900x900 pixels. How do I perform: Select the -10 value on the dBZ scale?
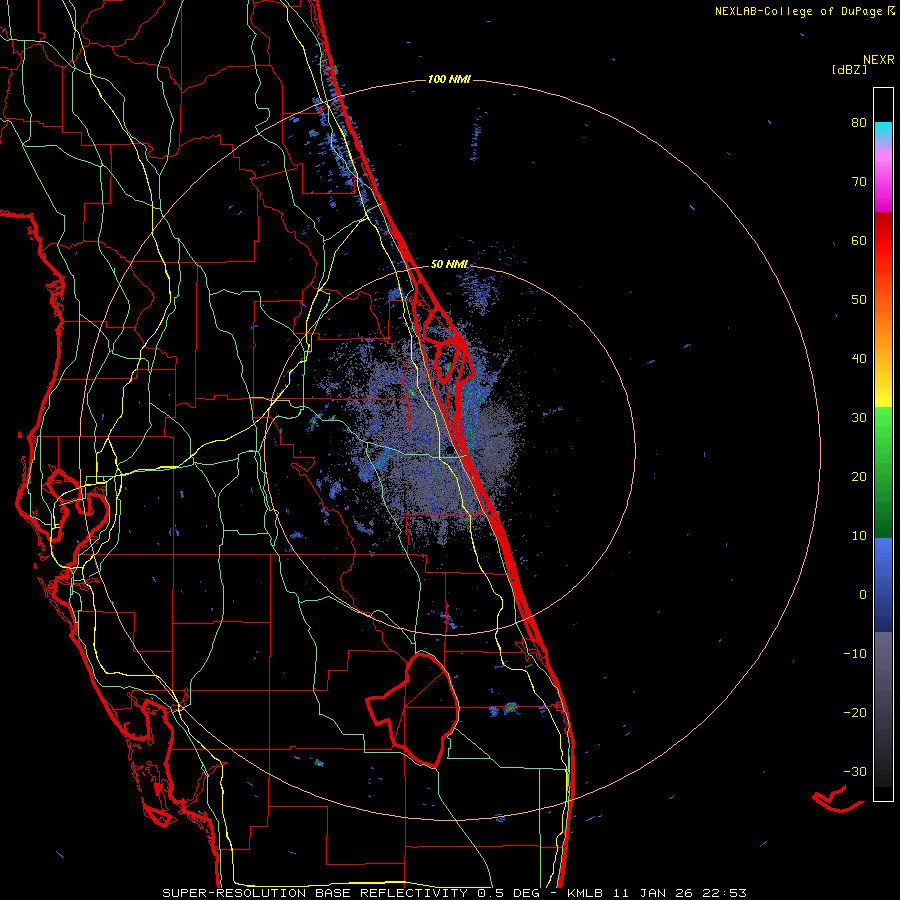(x=855, y=654)
